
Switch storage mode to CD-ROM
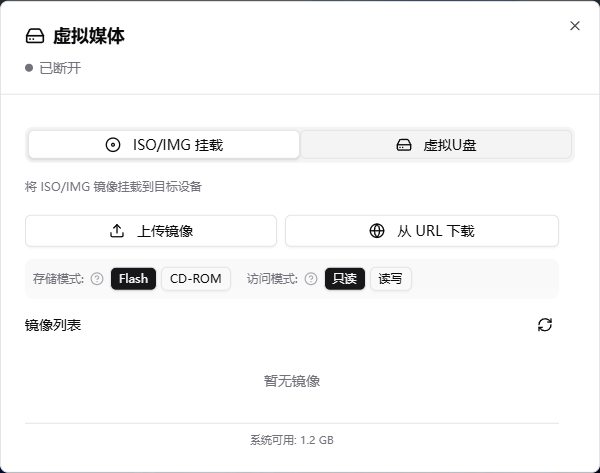[x=196, y=279]
